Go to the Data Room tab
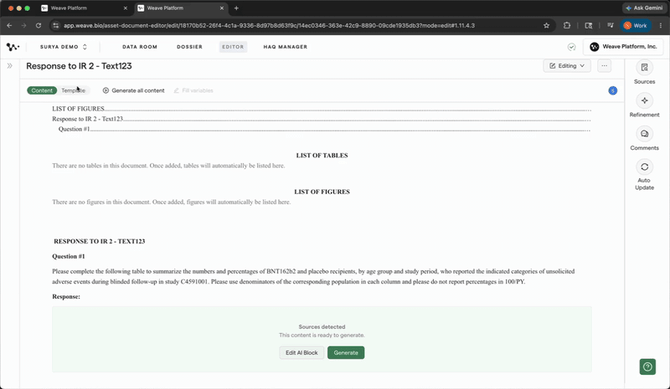Screen dimensions: 670x389 pyautogui.click(x=140, y=47)
